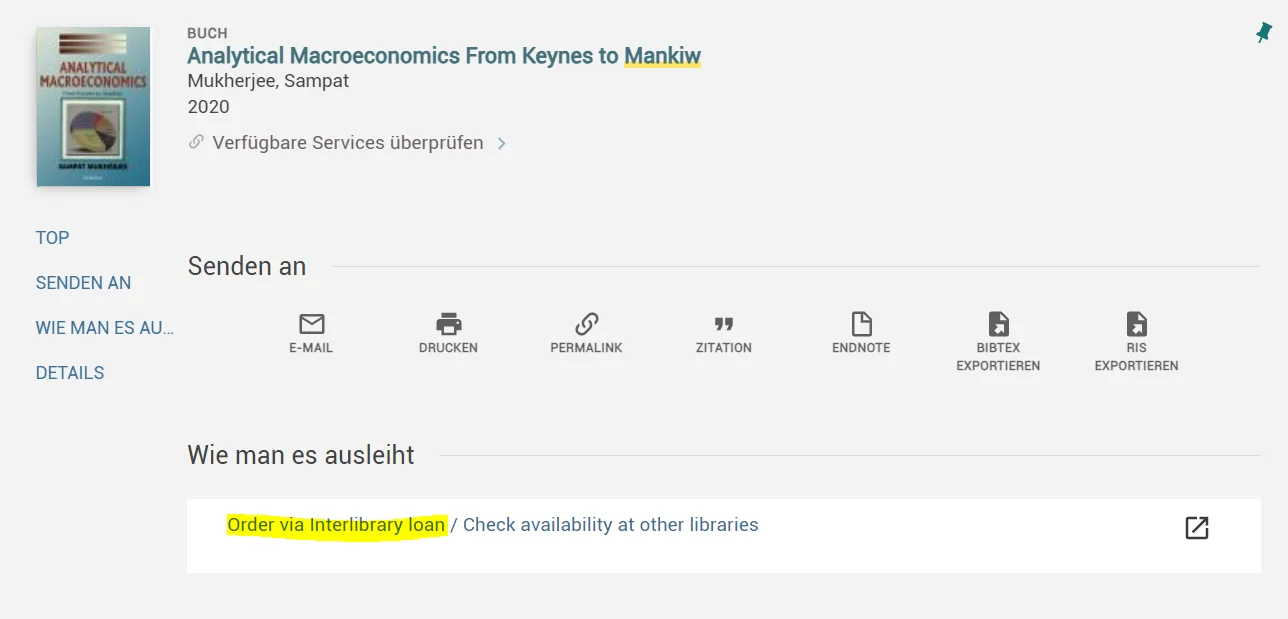Click Order via Interlibrary loan link
Screen dimensions: 1288x619
(x=336, y=525)
